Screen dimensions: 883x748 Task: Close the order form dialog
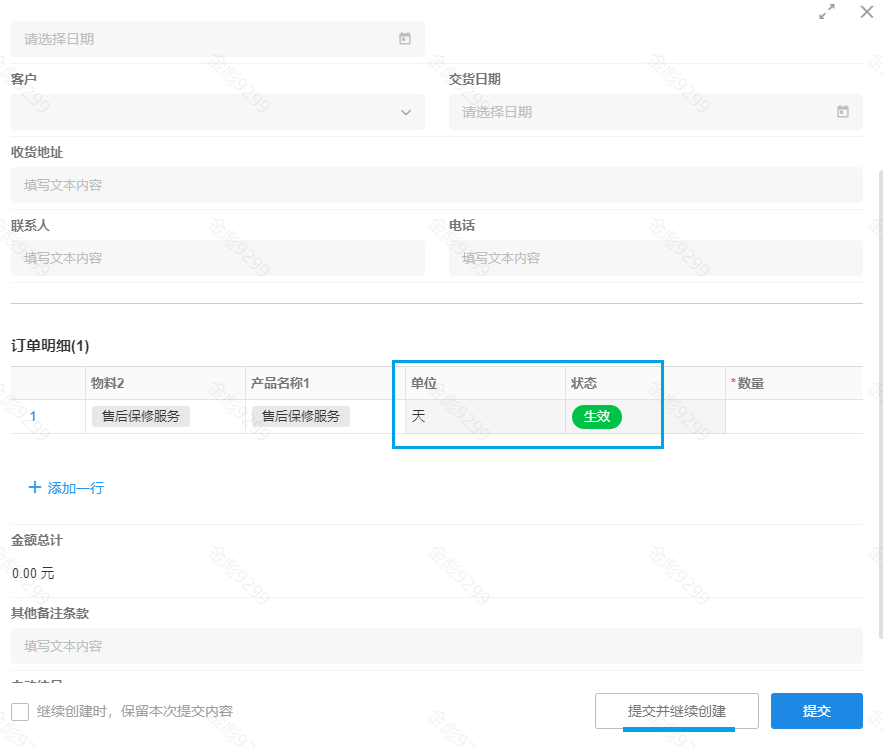click(x=867, y=12)
